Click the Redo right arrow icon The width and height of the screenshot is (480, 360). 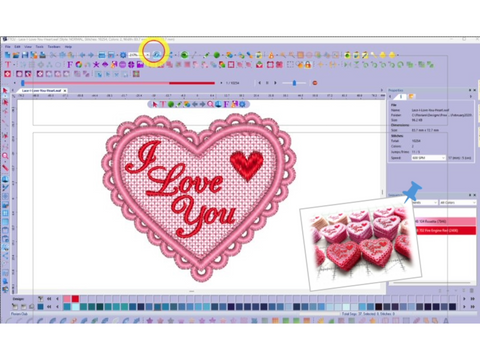pos(91,55)
